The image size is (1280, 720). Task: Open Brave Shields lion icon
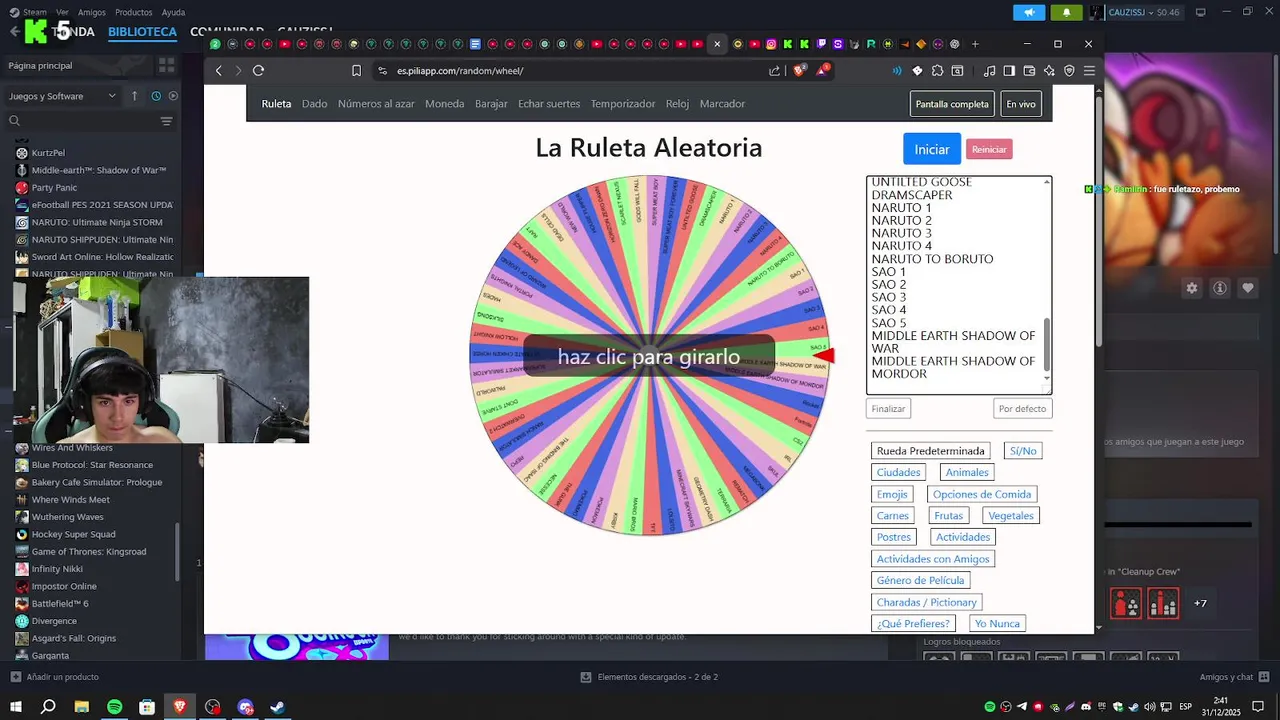click(799, 71)
